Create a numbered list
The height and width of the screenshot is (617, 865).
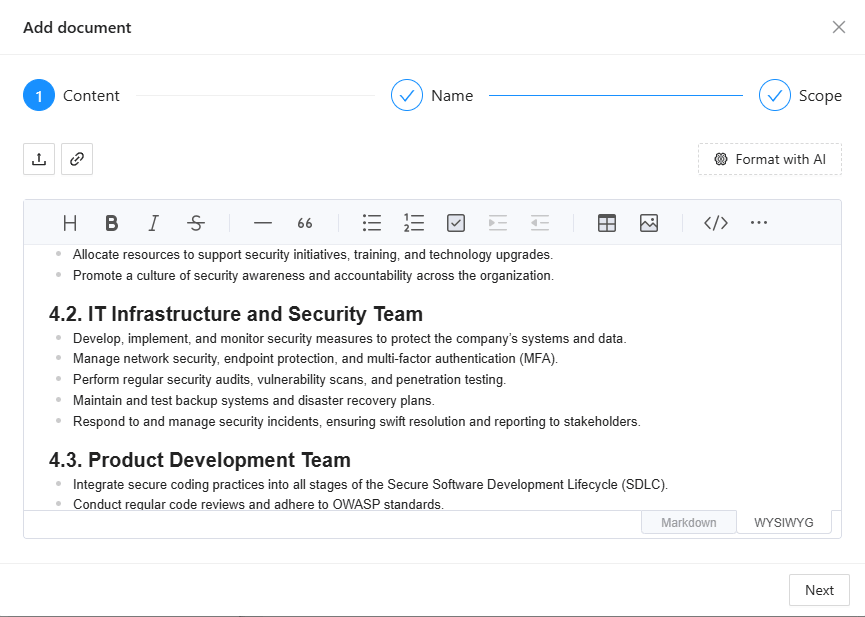click(413, 222)
